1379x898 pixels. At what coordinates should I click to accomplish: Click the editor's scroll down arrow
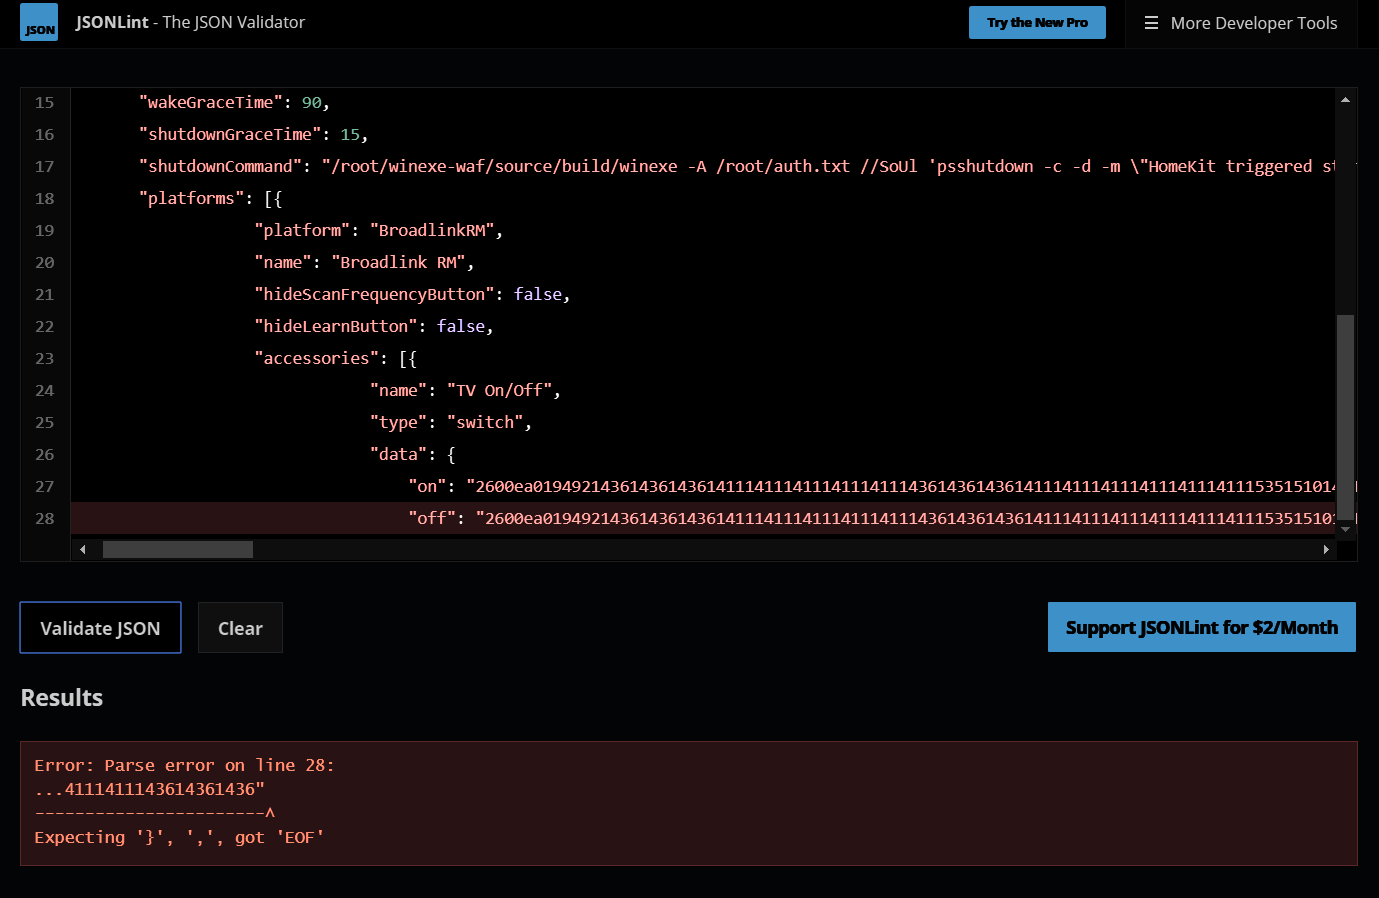click(x=1345, y=529)
